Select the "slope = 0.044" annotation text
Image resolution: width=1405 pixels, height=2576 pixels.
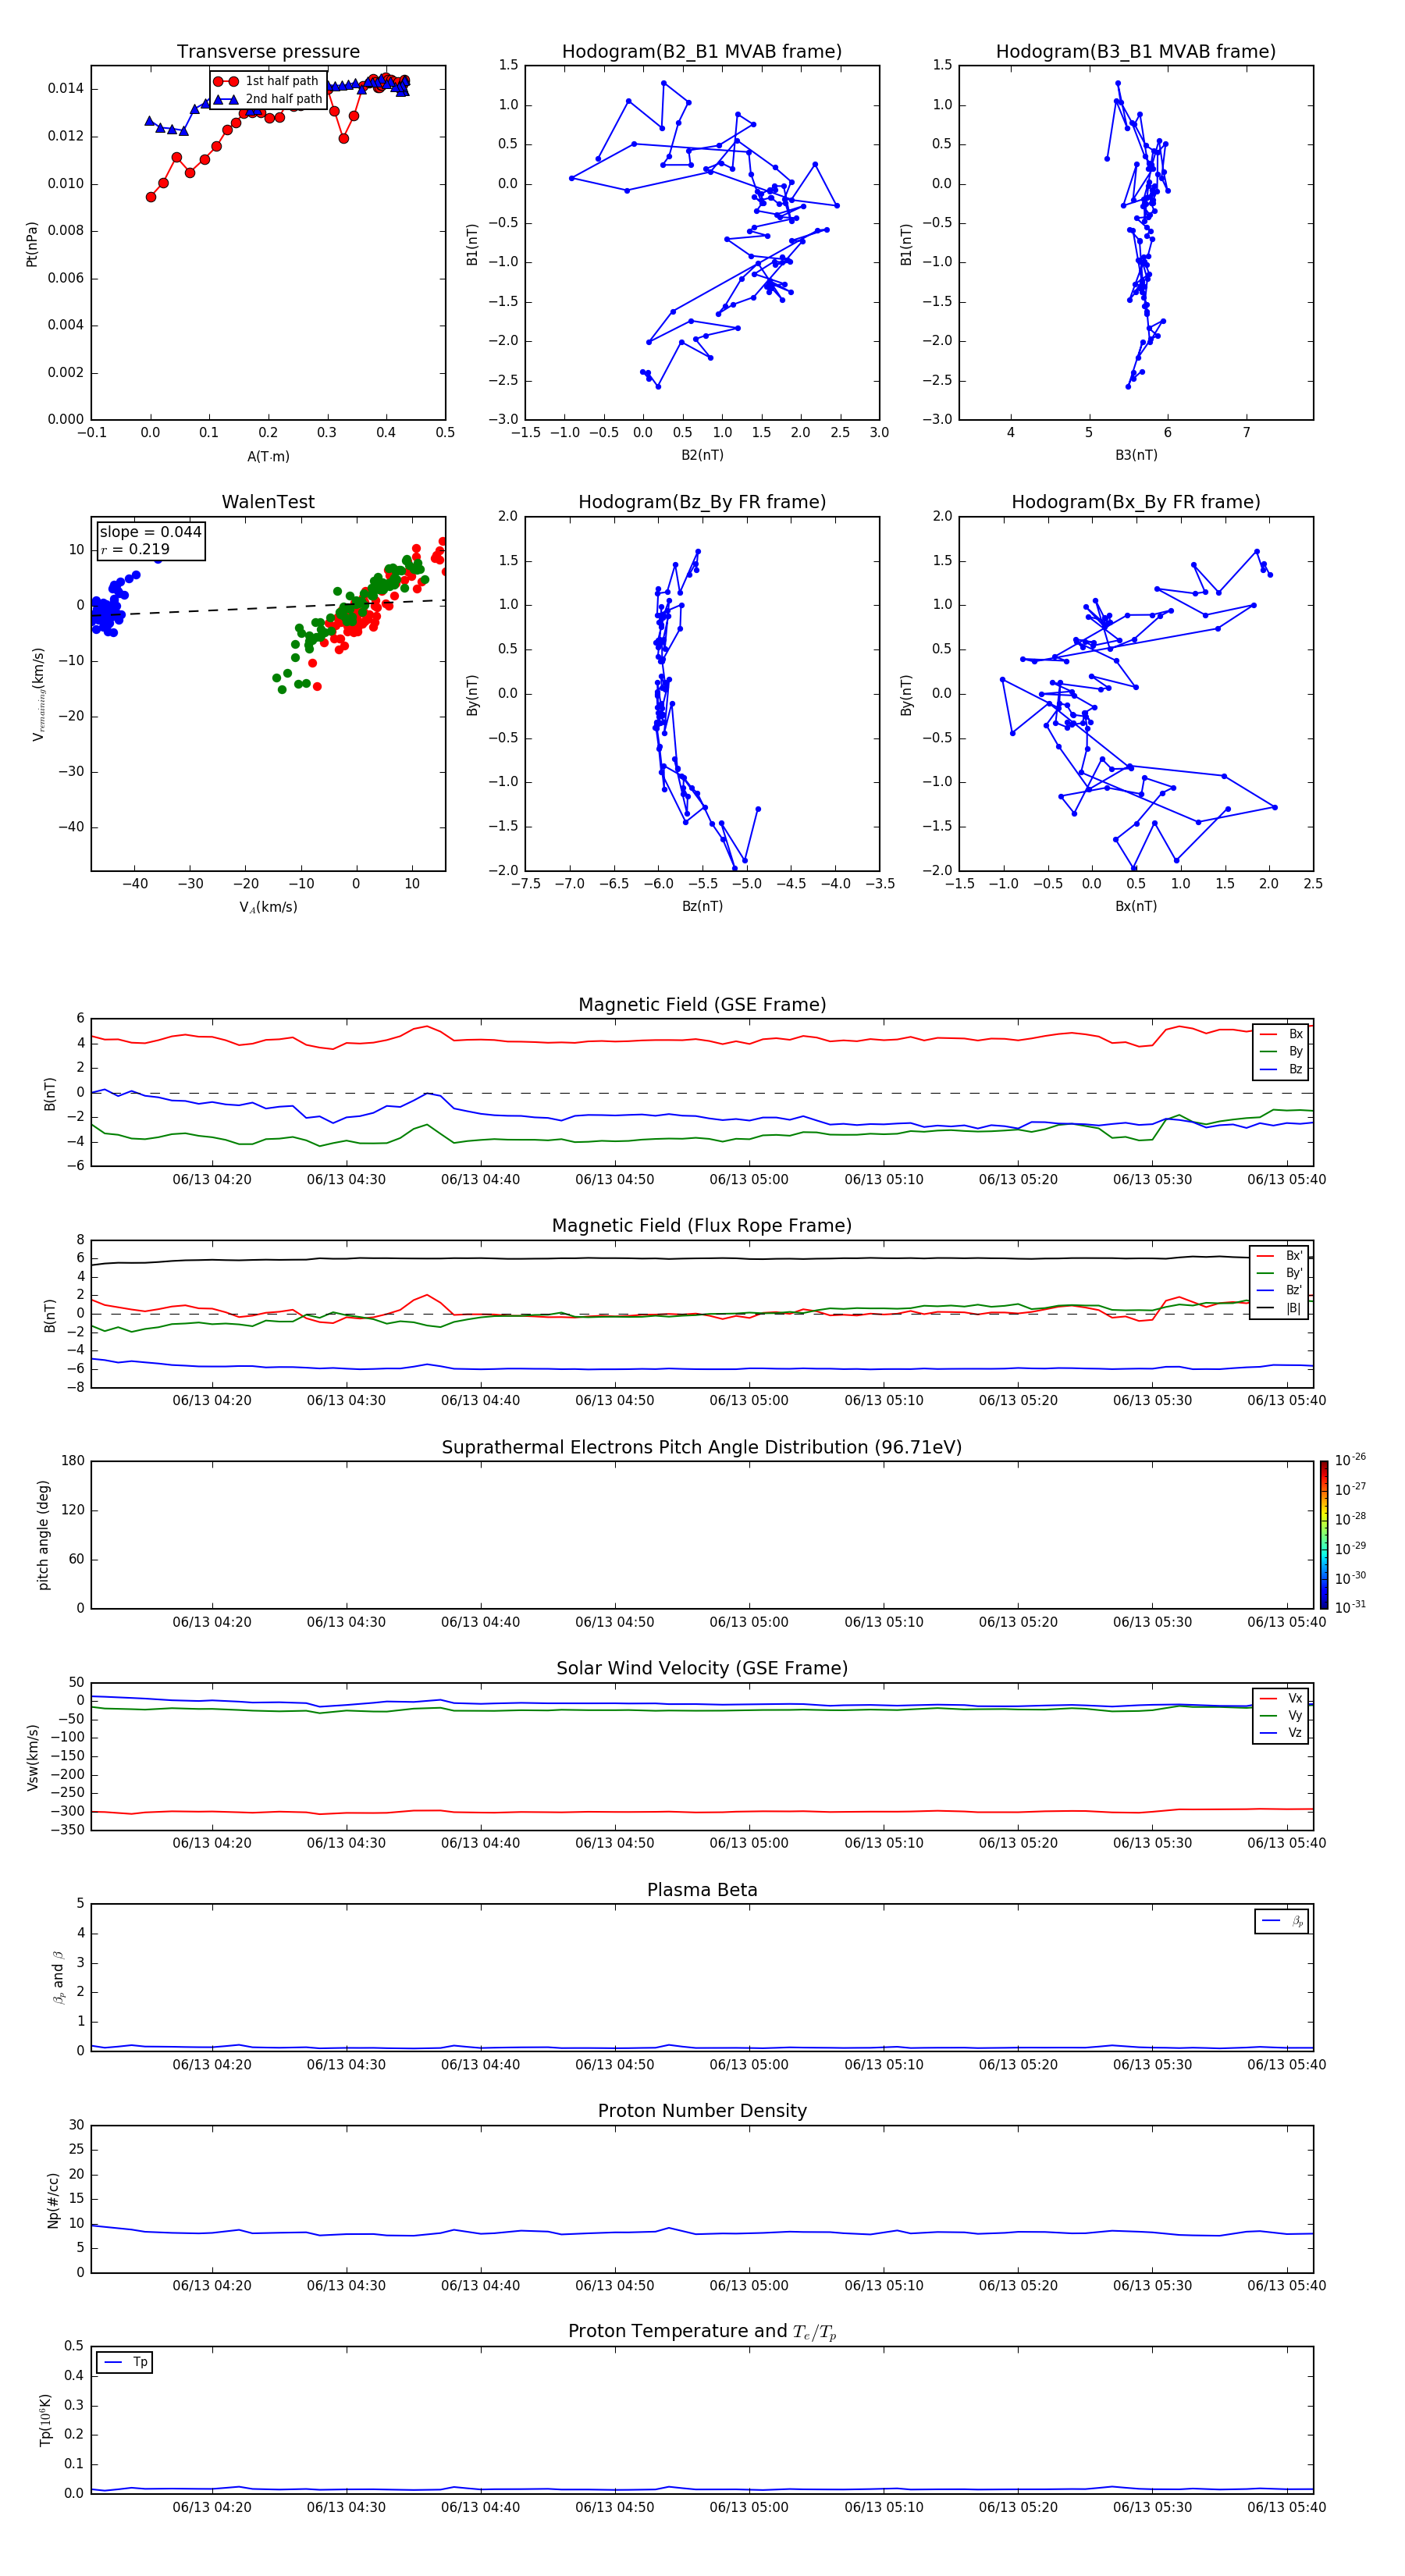[150, 532]
